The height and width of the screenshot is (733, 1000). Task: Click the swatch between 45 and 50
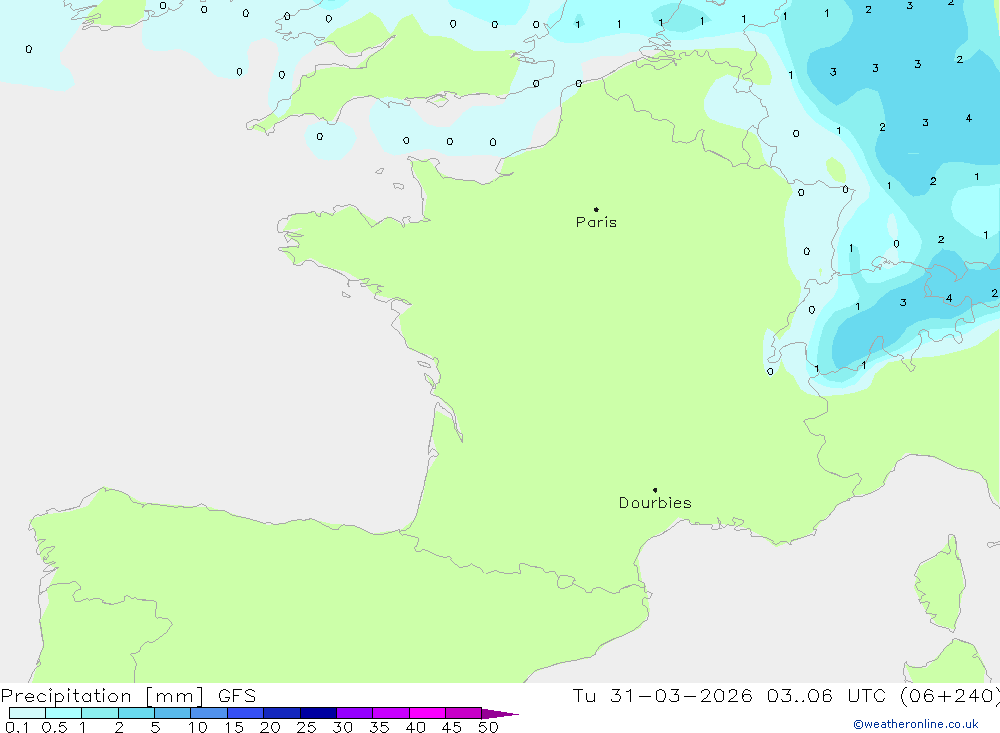[x=464, y=713]
